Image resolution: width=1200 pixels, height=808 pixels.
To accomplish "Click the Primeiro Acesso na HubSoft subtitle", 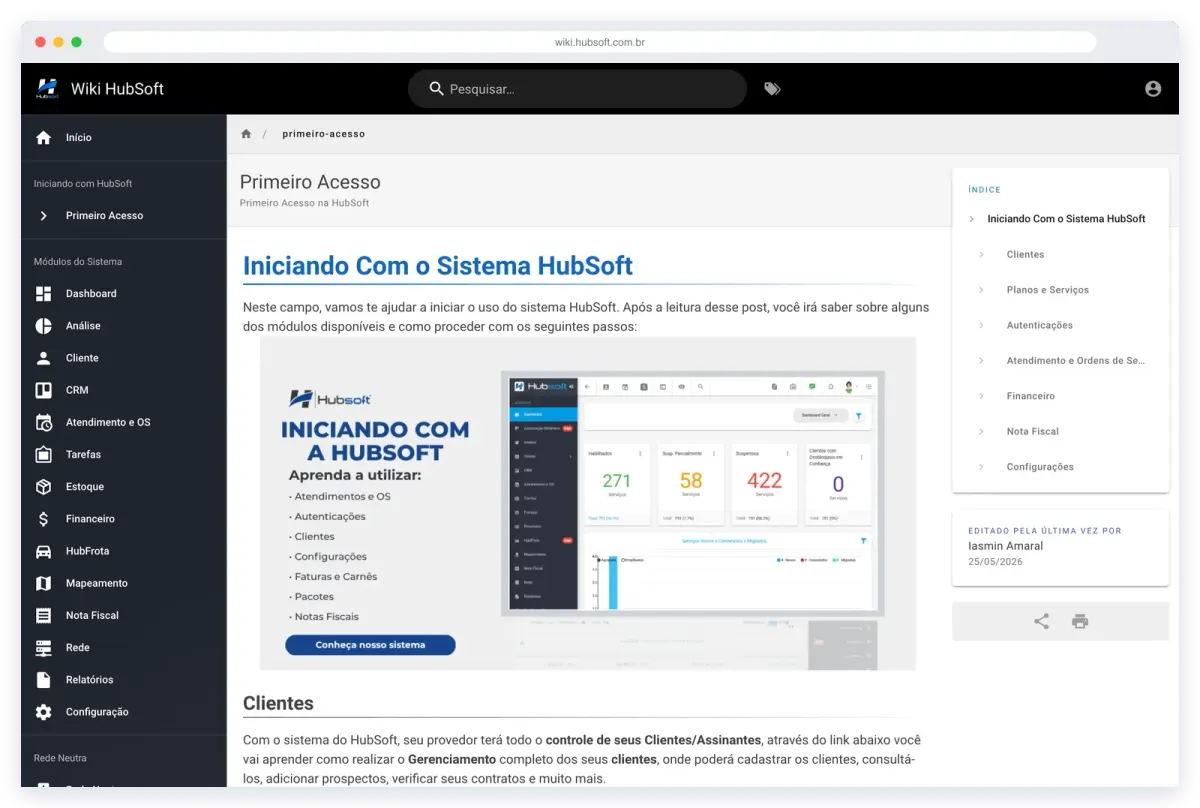I will point(304,203).
